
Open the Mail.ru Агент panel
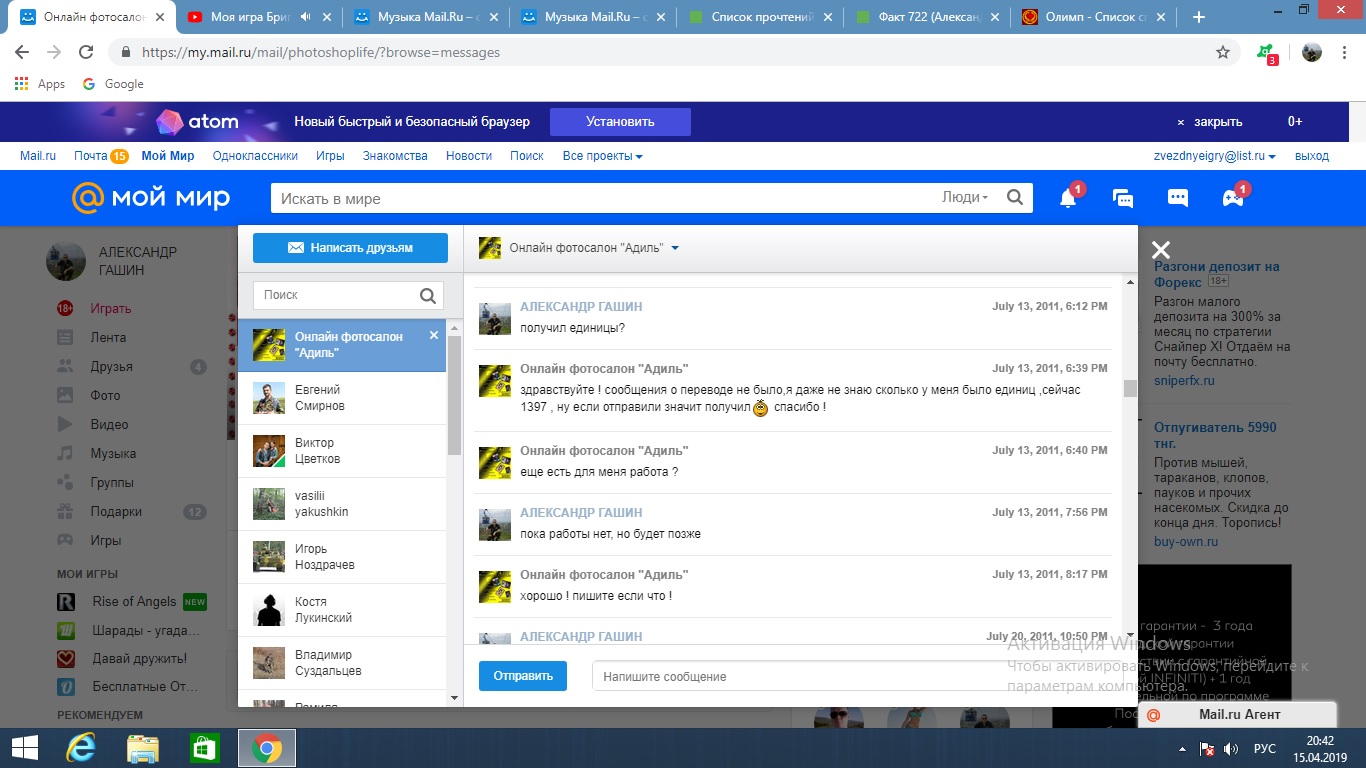pyautogui.click(x=1237, y=714)
